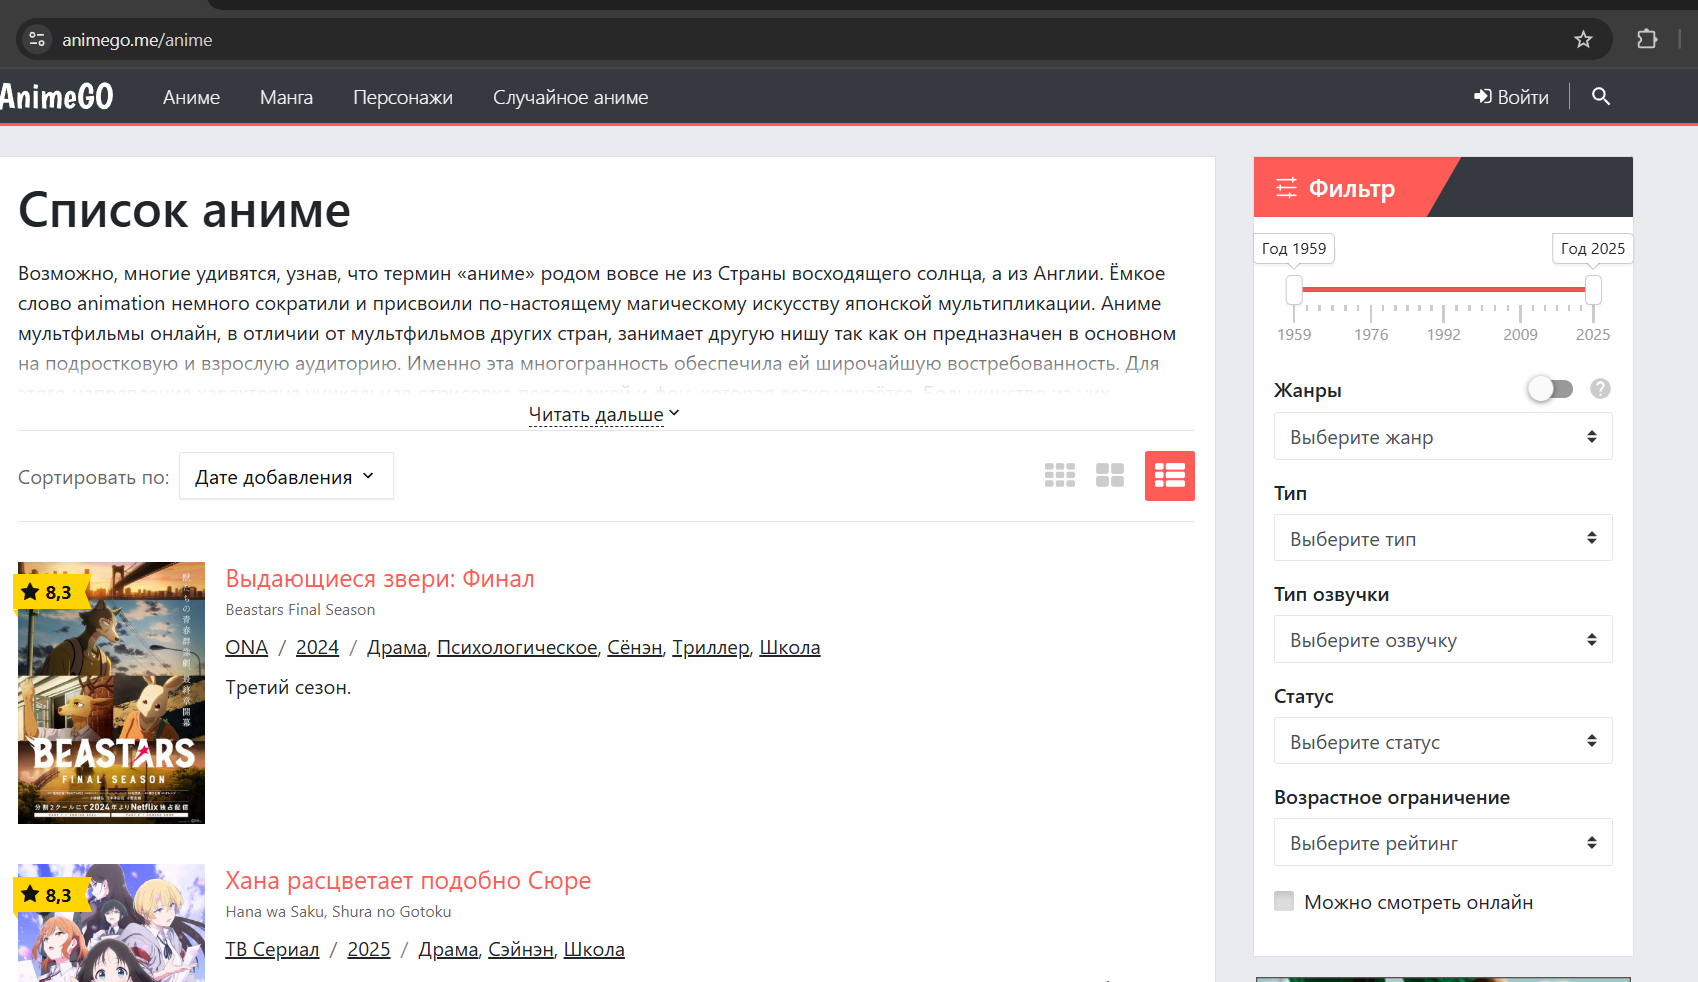
Task: Open the Beastars Final Season poster thumbnail
Action: (x=111, y=693)
